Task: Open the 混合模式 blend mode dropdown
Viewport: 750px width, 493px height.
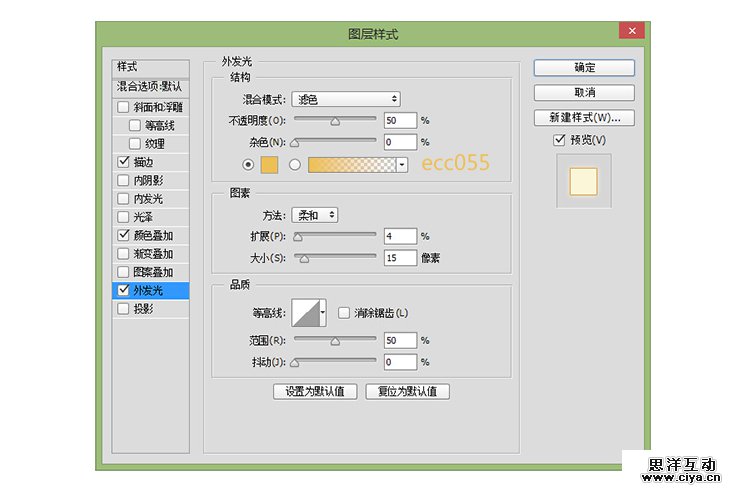Action: click(345, 99)
